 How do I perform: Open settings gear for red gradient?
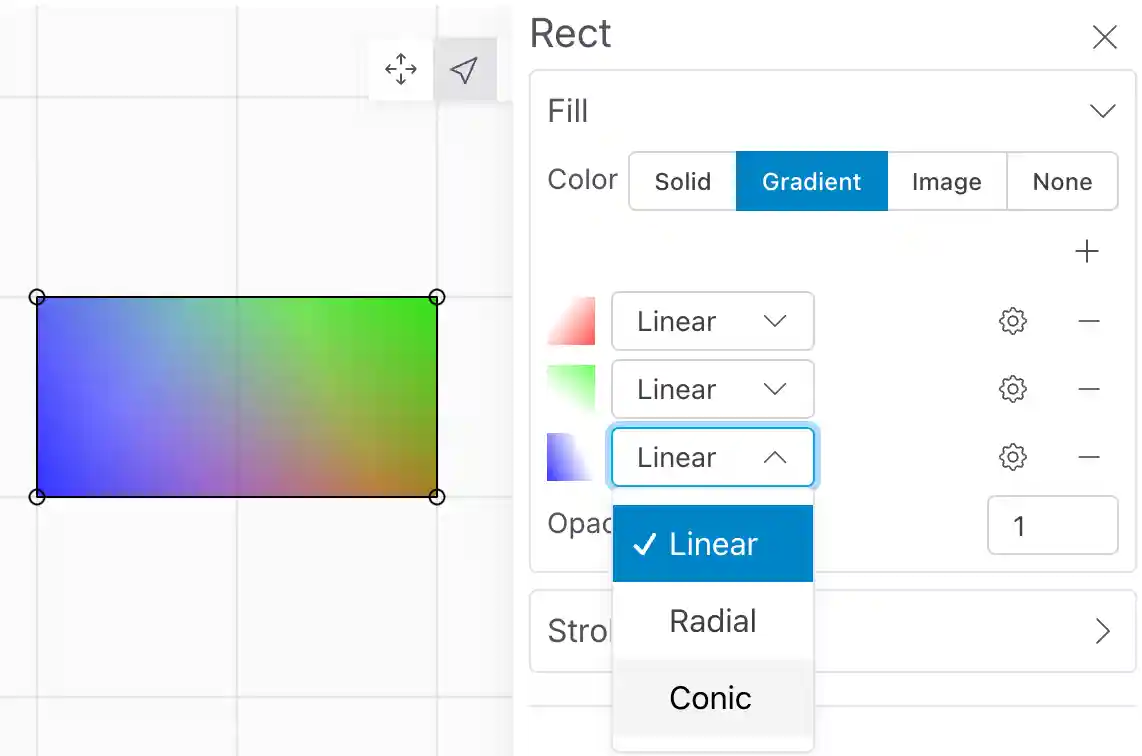pyautogui.click(x=1013, y=321)
